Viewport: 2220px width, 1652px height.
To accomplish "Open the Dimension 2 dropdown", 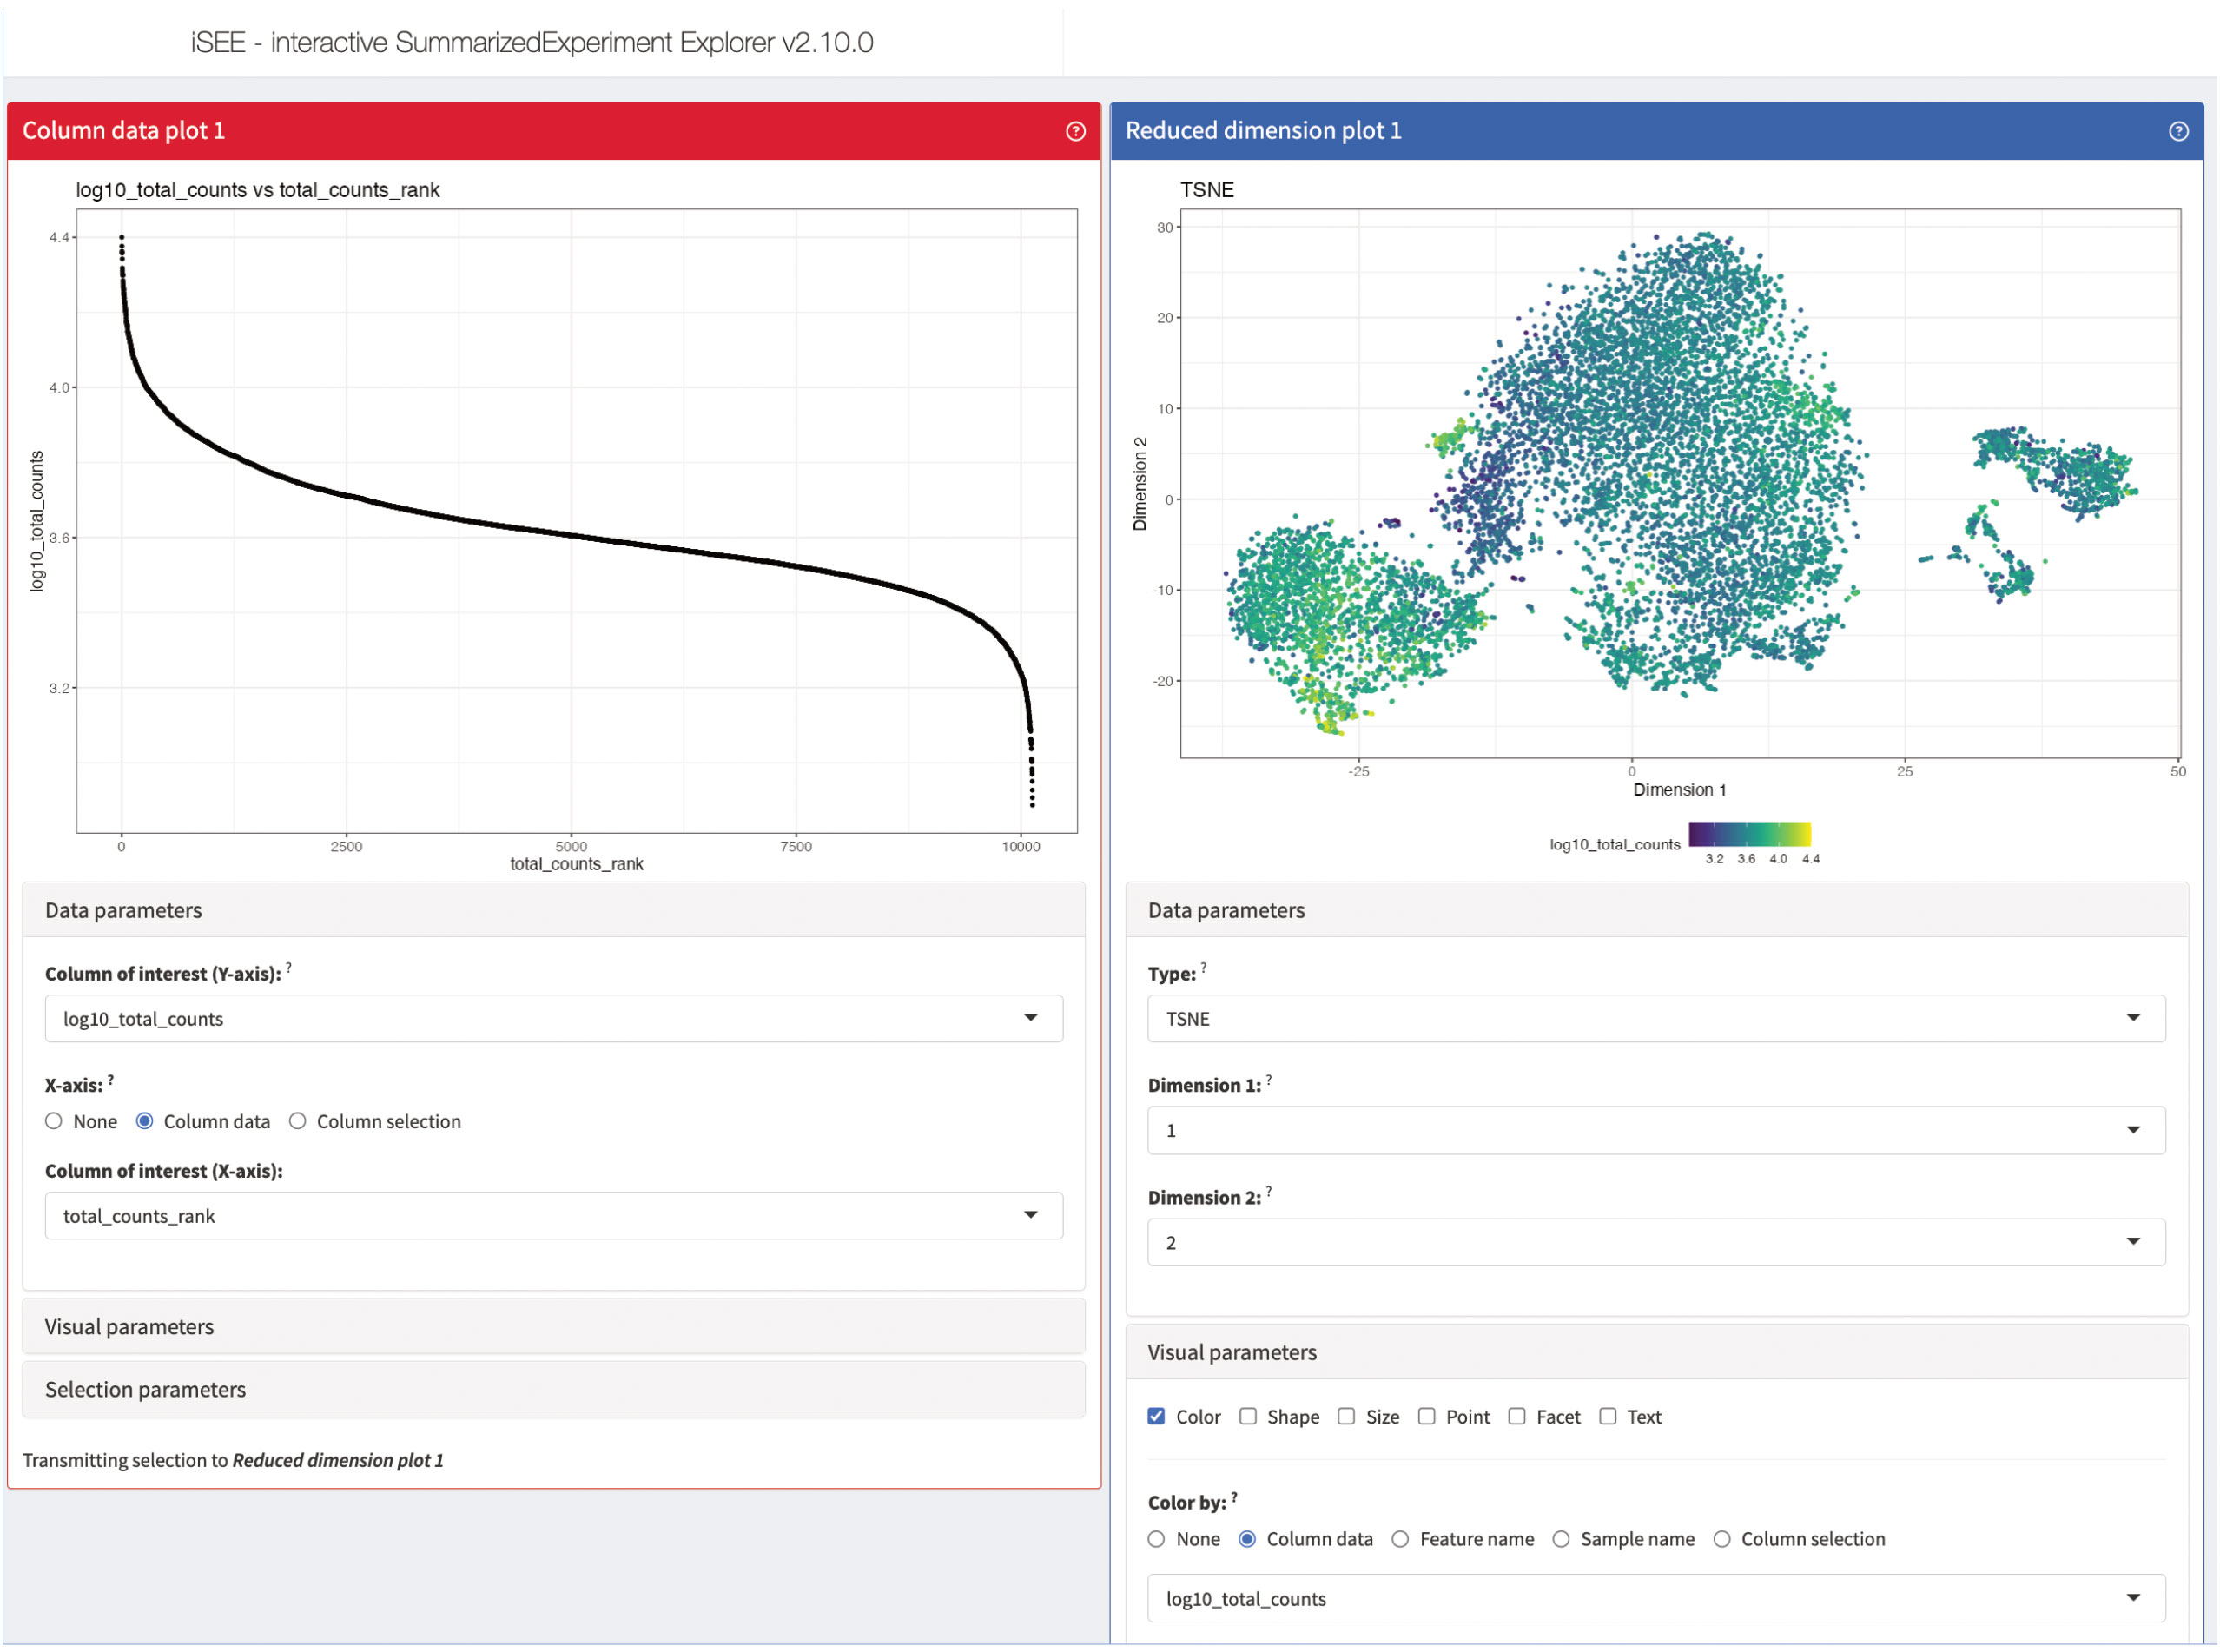I will [1657, 1242].
